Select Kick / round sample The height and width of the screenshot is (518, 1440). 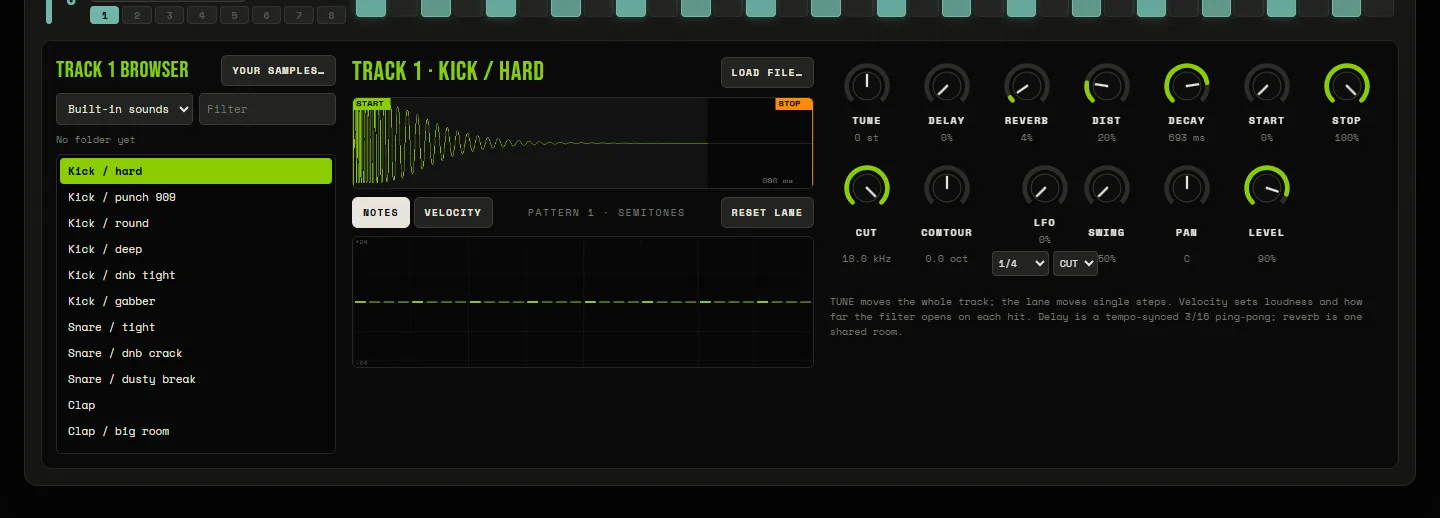click(196, 223)
